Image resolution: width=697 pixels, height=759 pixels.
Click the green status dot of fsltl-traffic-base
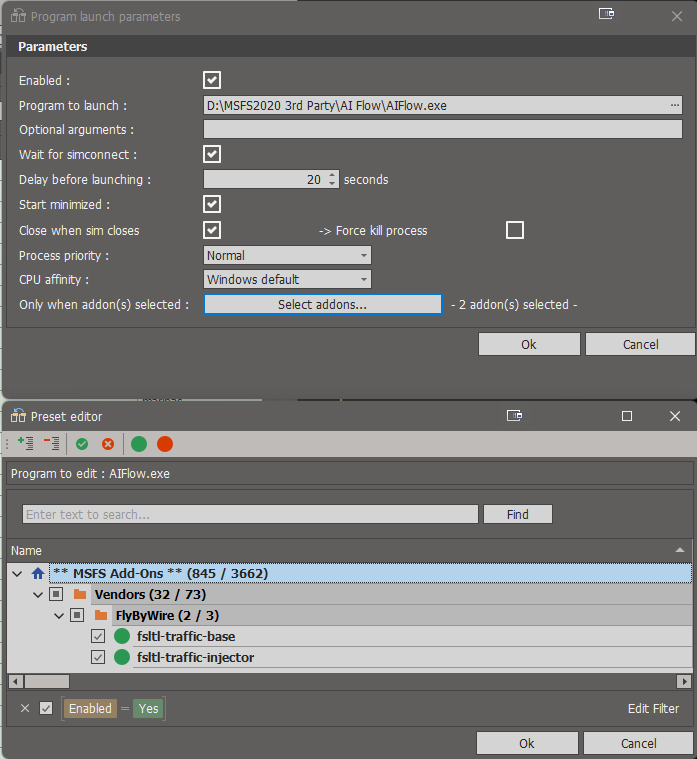[x=122, y=636]
